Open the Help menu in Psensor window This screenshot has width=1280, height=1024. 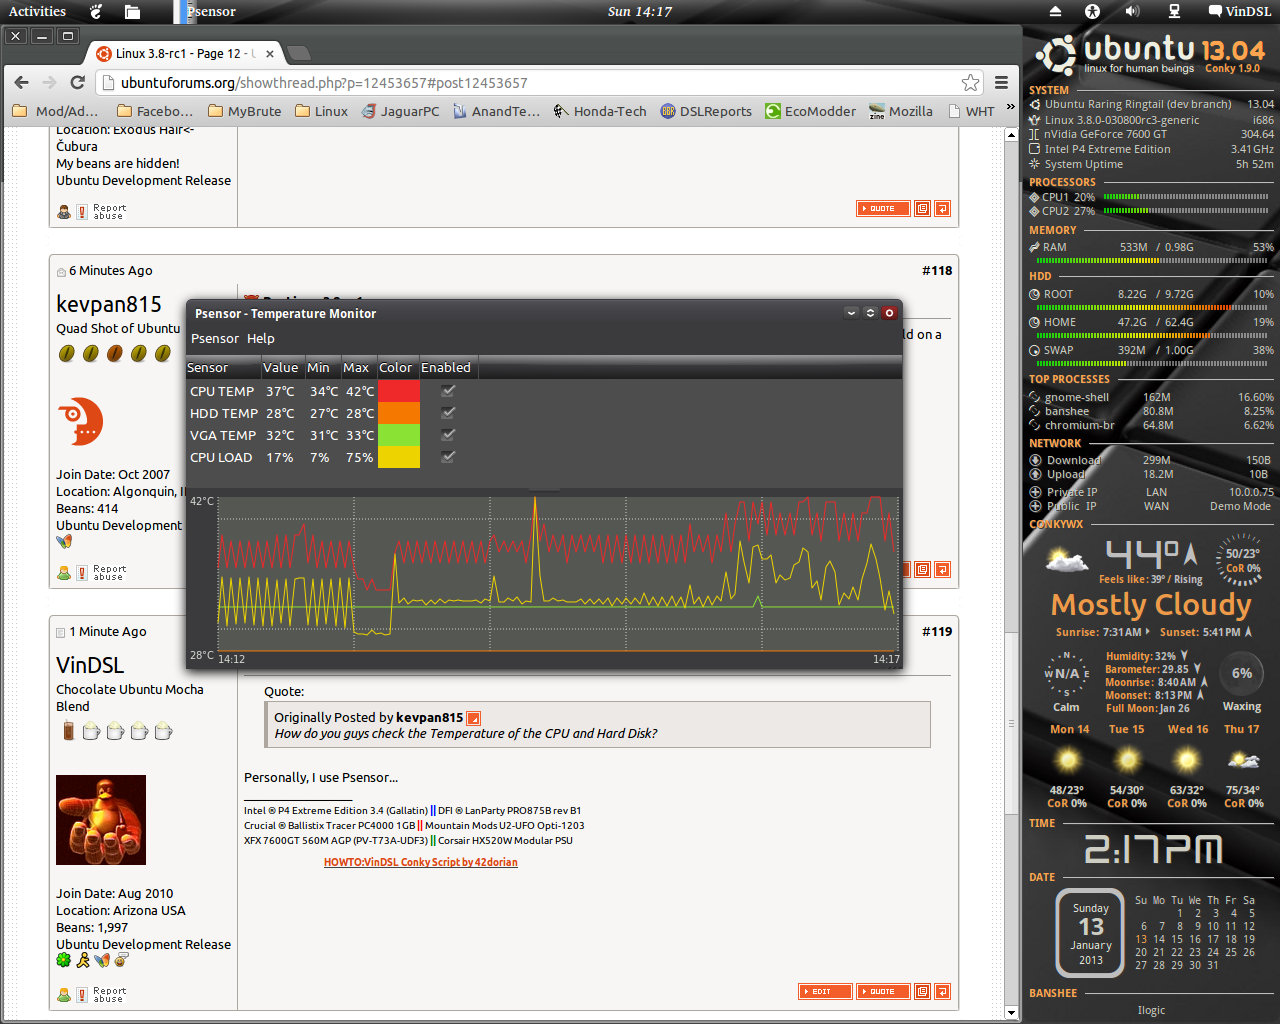pos(261,339)
